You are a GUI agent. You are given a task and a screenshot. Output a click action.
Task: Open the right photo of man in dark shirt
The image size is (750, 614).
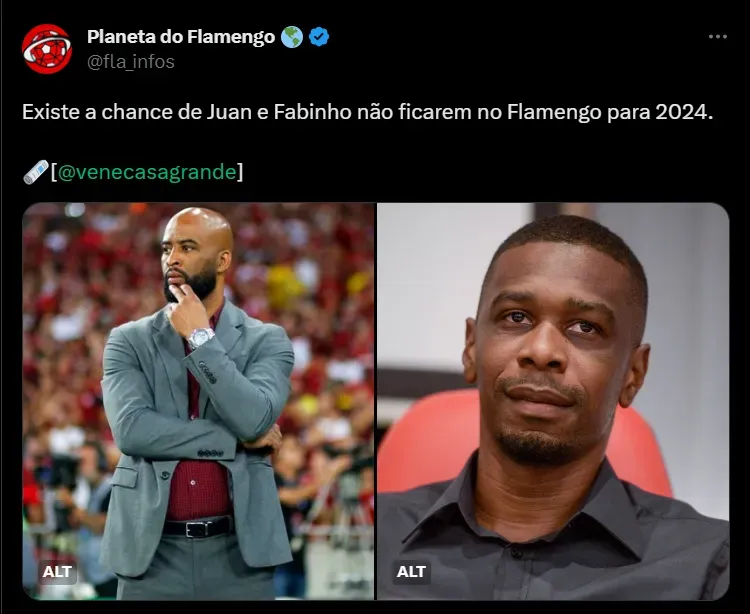tap(553, 401)
